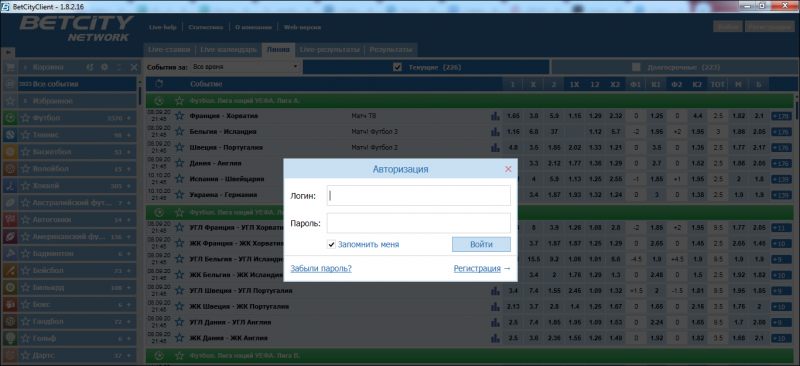Click the back arrow above the sidebar

[9, 52]
